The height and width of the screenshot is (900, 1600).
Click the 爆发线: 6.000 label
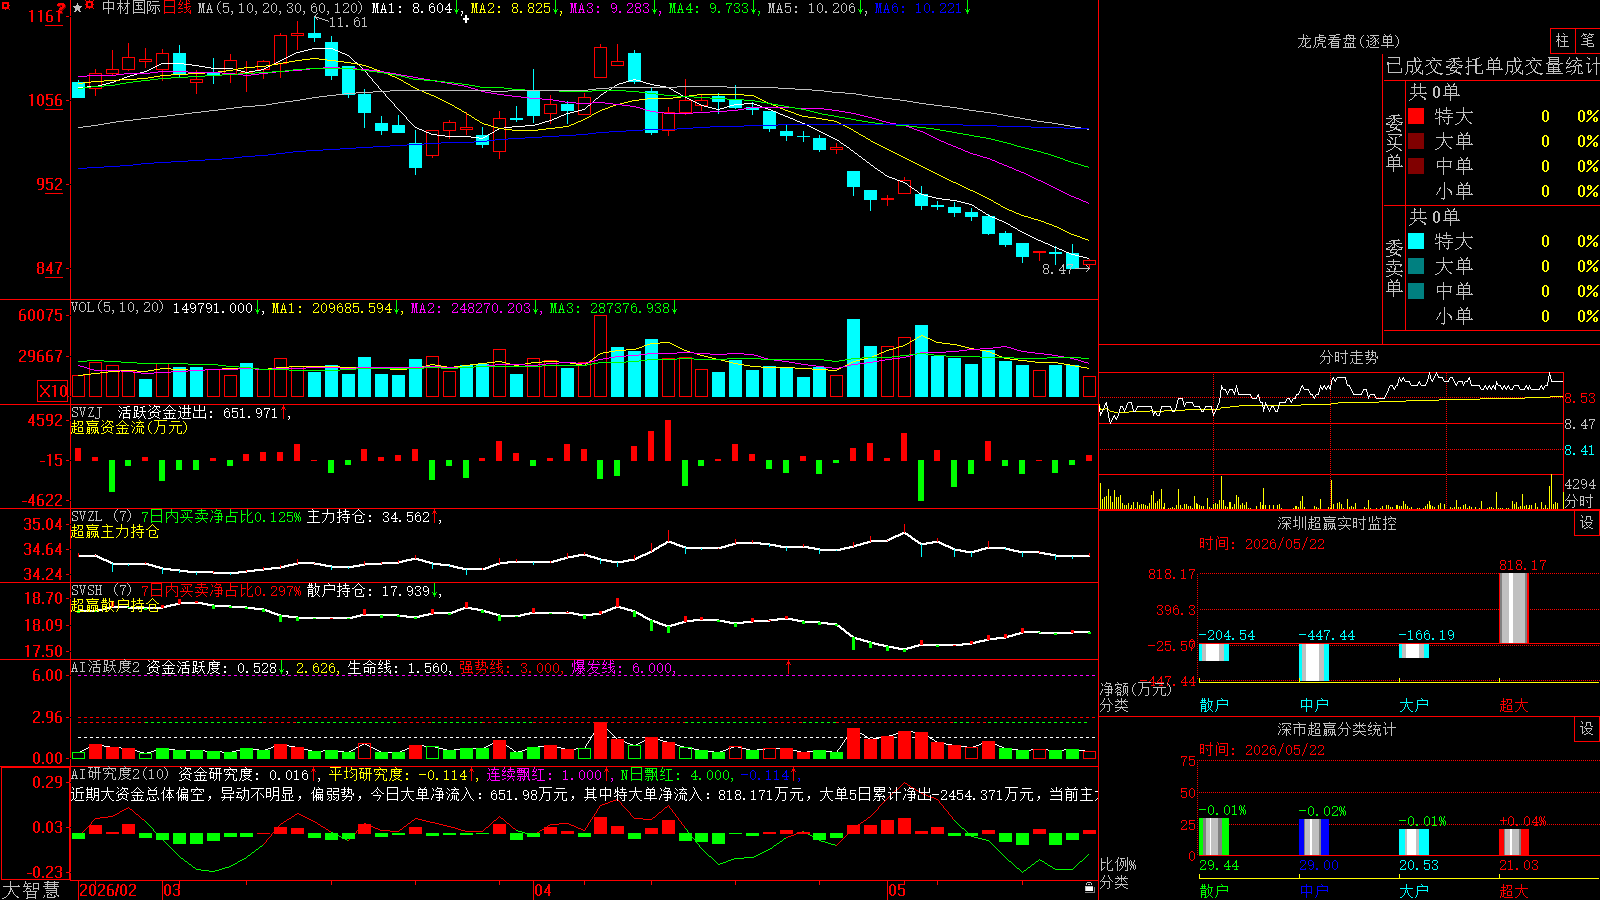pyautogui.click(x=621, y=667)
